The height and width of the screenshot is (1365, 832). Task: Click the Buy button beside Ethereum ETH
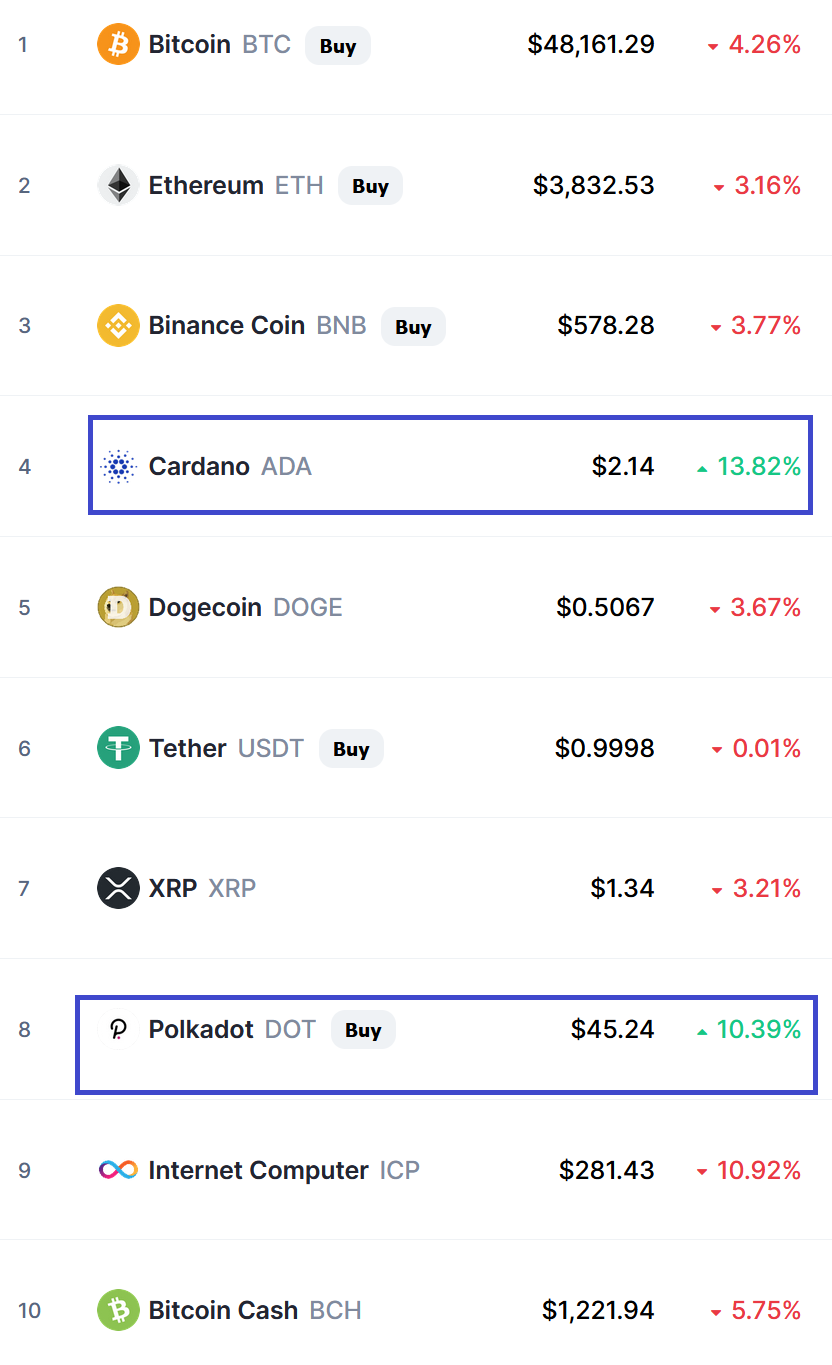point(370,186)
